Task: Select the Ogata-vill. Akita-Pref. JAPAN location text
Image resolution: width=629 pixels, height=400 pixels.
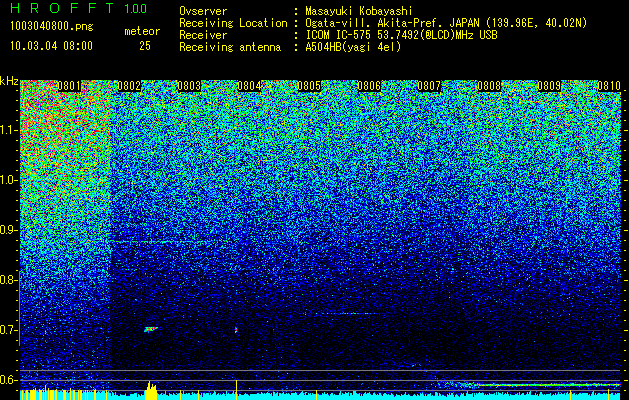Action: (446, 23)
